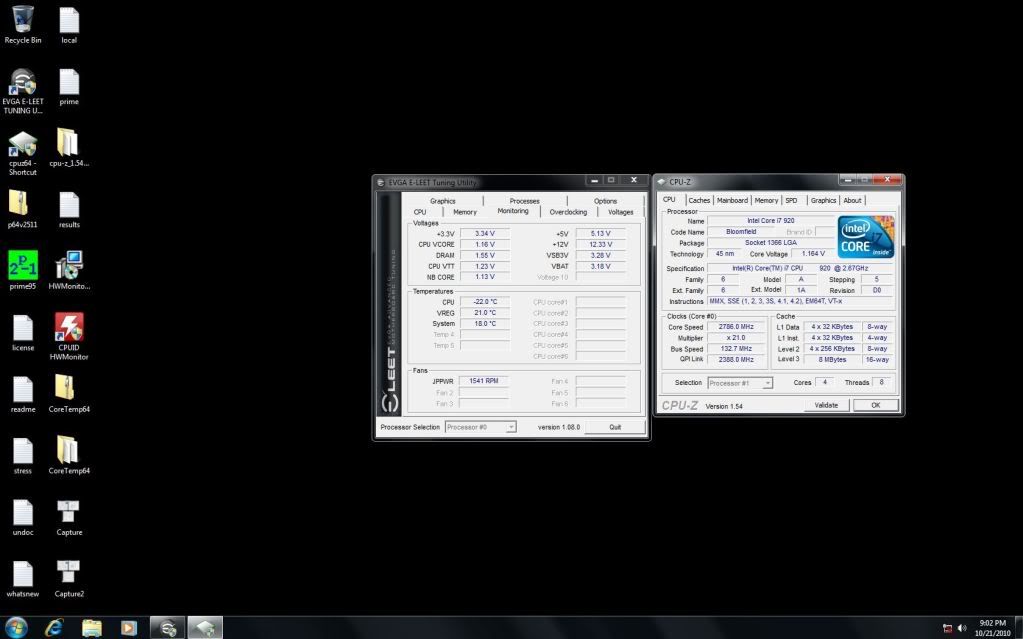Viewport: 1023px width, 639px height.
Task: Open Windows Media Player from the taskbar
Action: (x=129, y=627)
